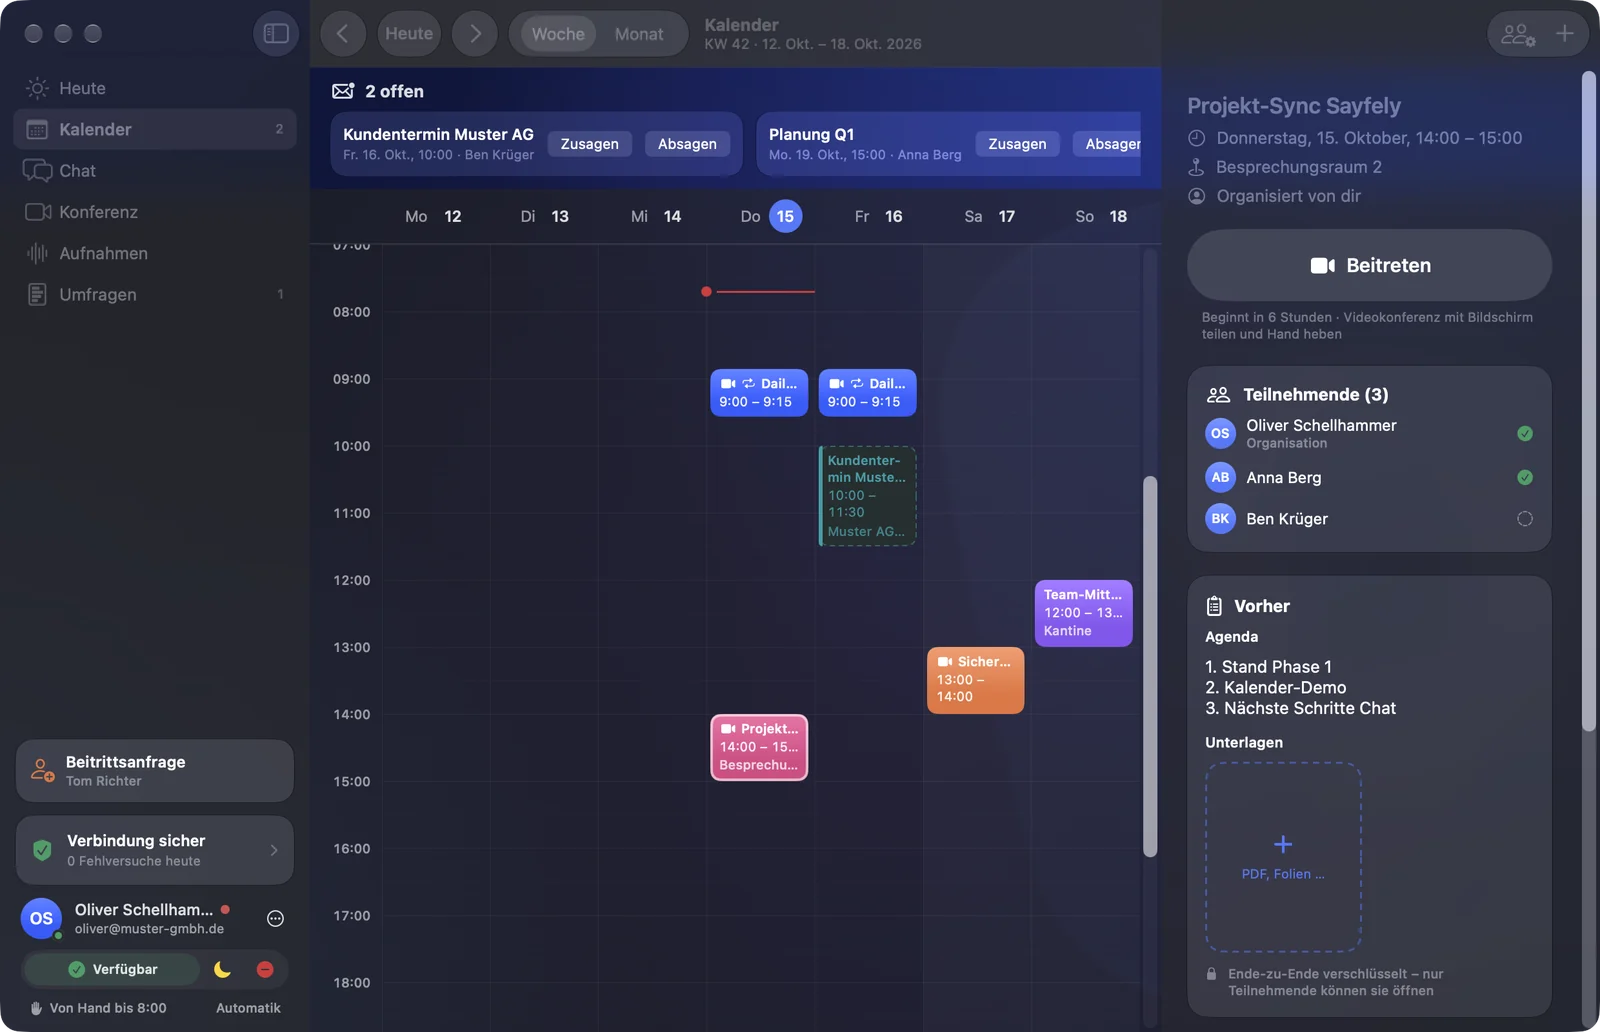Go to the next week arrow

[475, 33]
